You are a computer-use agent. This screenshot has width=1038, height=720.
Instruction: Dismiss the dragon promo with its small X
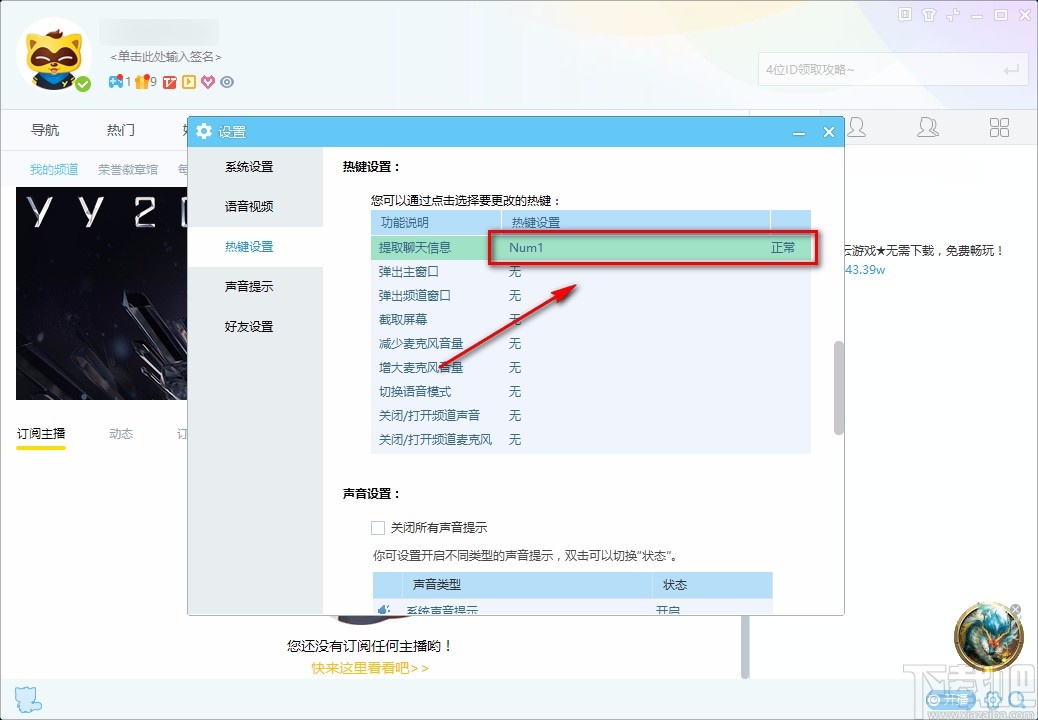coord(1016,609)
